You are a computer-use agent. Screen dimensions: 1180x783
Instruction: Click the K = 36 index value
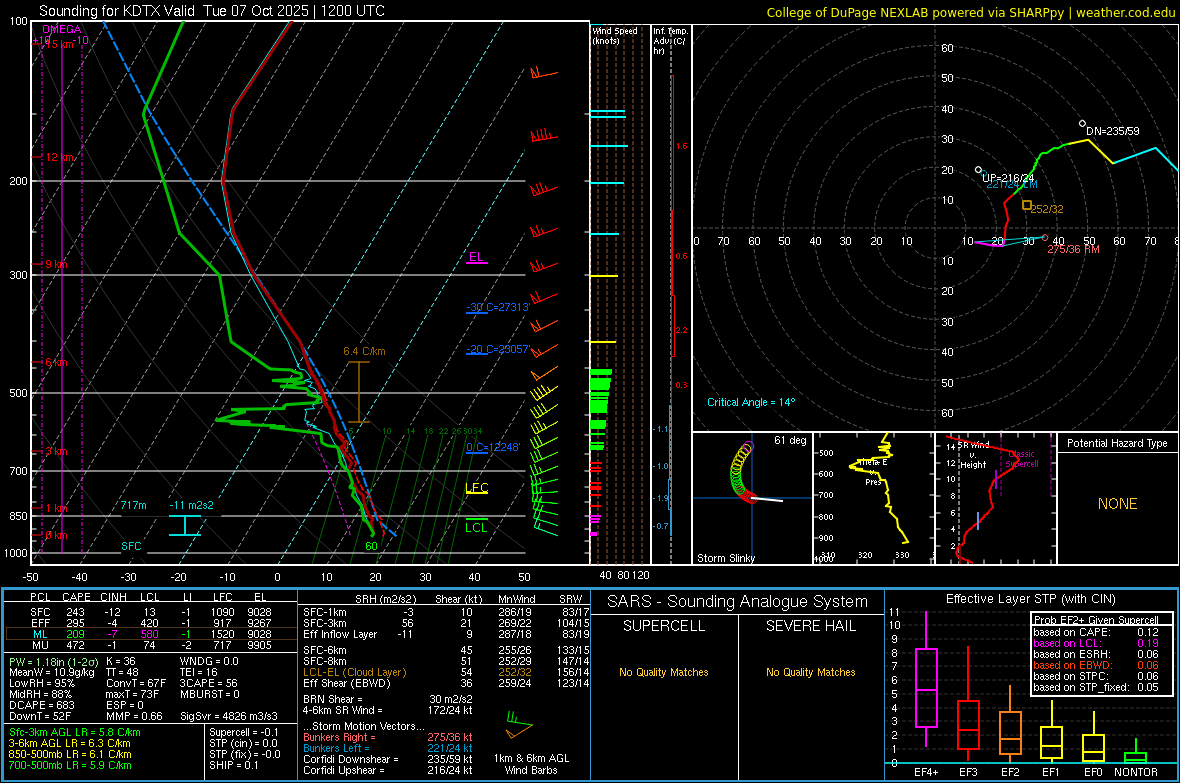[121, 662]
